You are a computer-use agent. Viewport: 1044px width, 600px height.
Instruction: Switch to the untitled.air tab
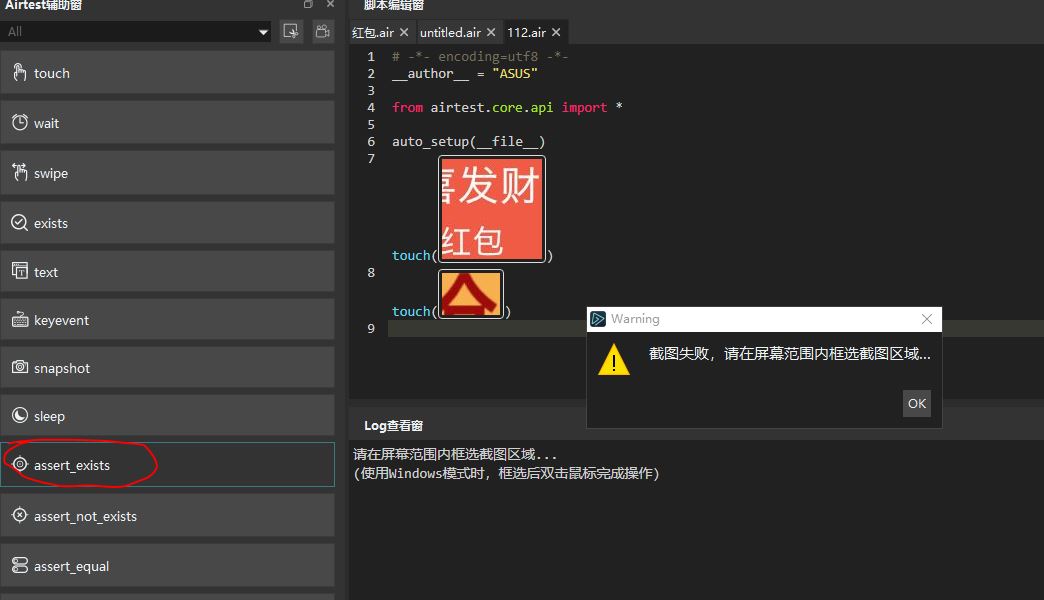450,32
